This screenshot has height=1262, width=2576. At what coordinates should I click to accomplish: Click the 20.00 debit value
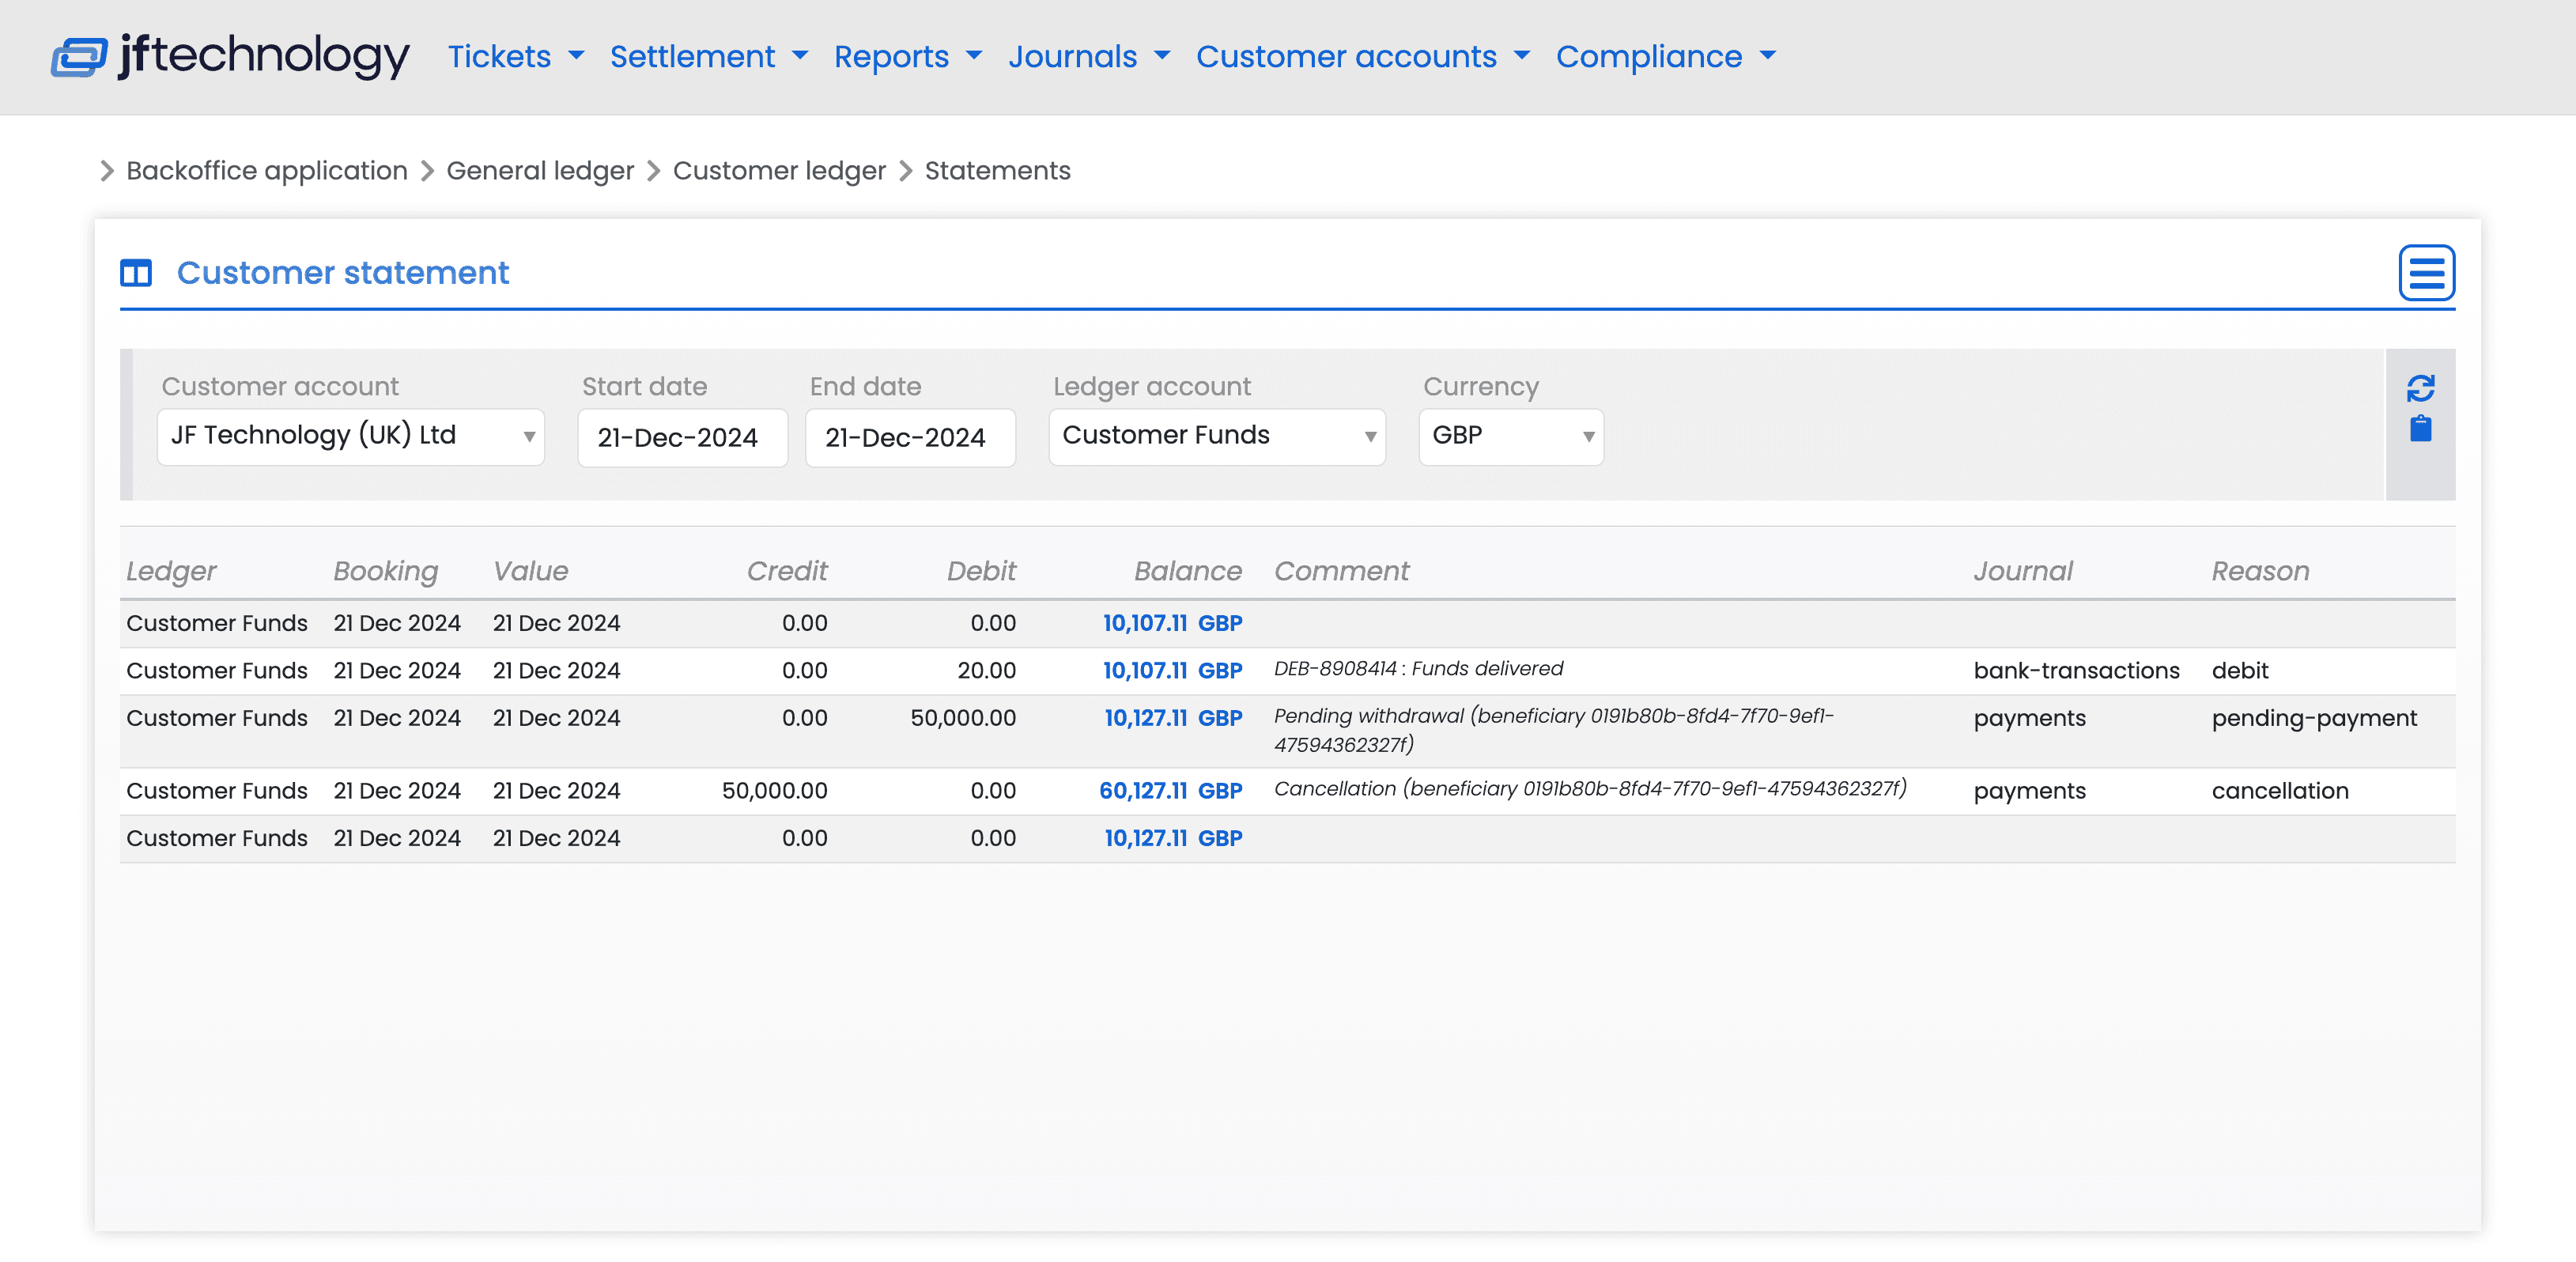tap(986, 670)
